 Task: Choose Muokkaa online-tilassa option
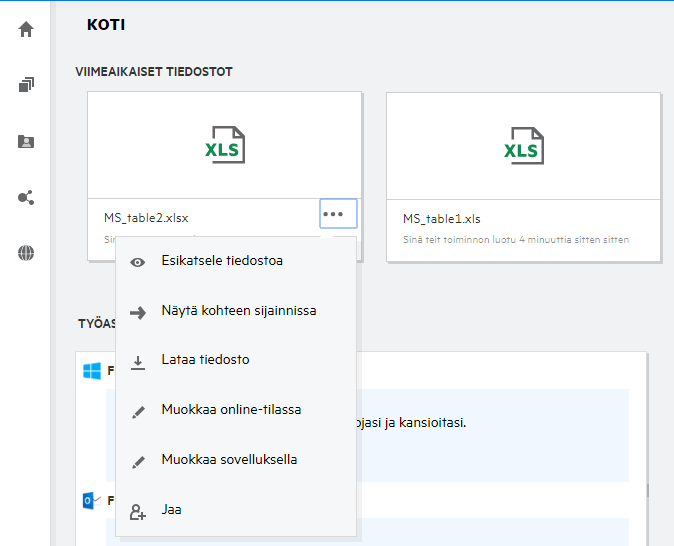[231, 409]
